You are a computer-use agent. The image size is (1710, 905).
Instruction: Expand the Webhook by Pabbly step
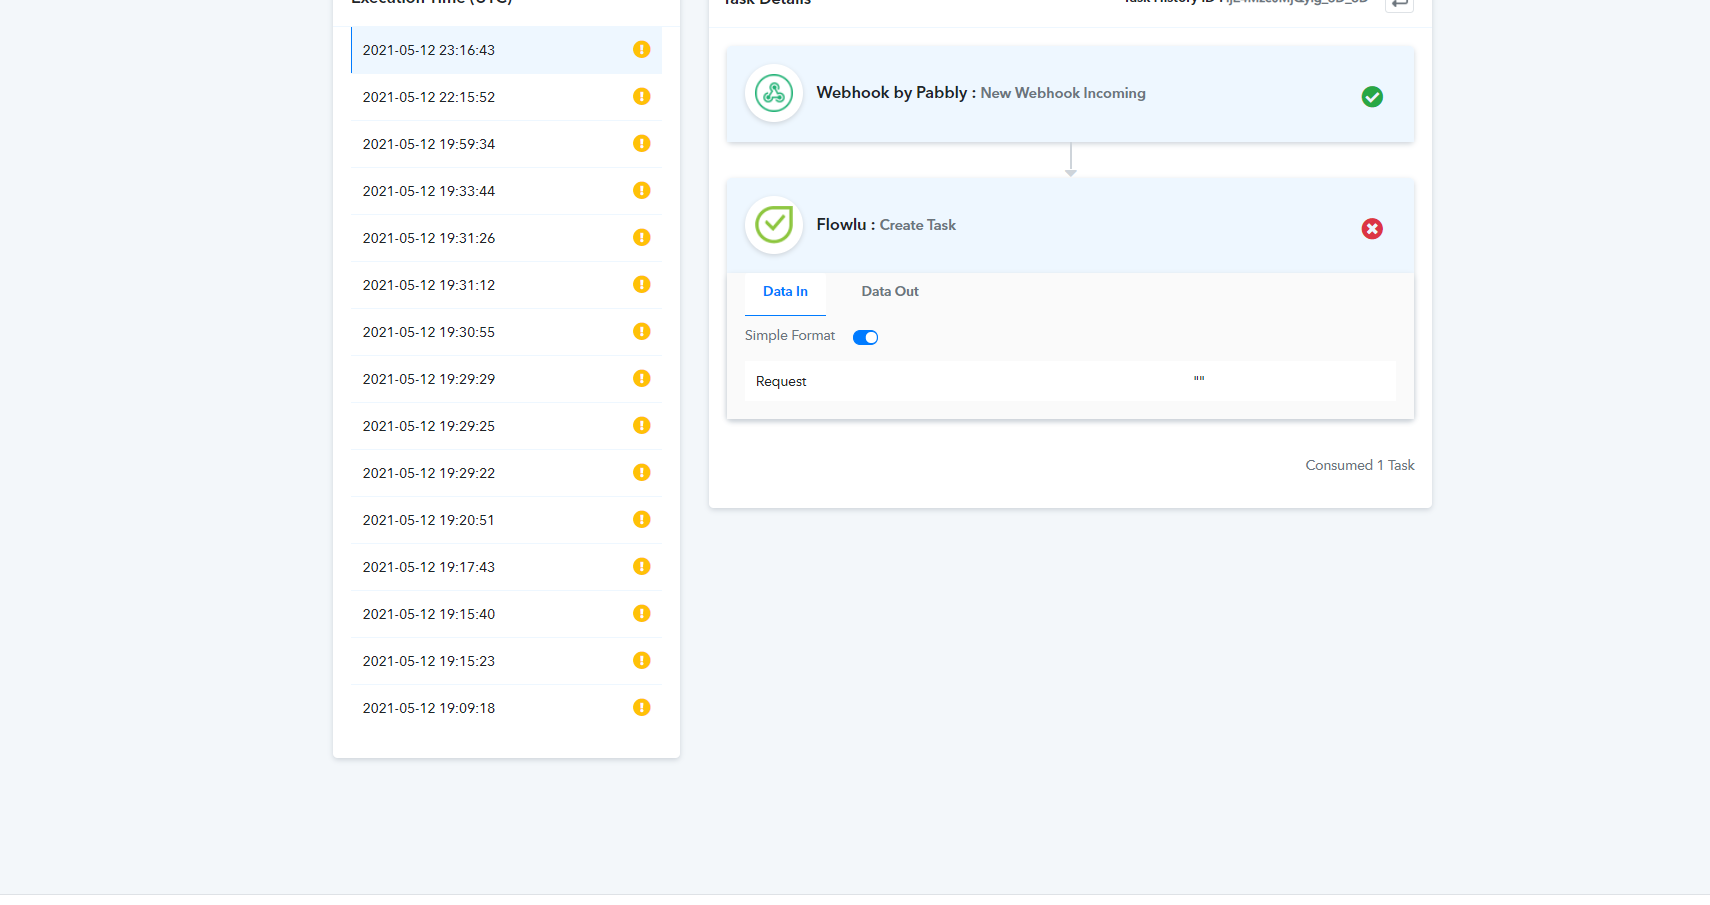click(1070, 94)
